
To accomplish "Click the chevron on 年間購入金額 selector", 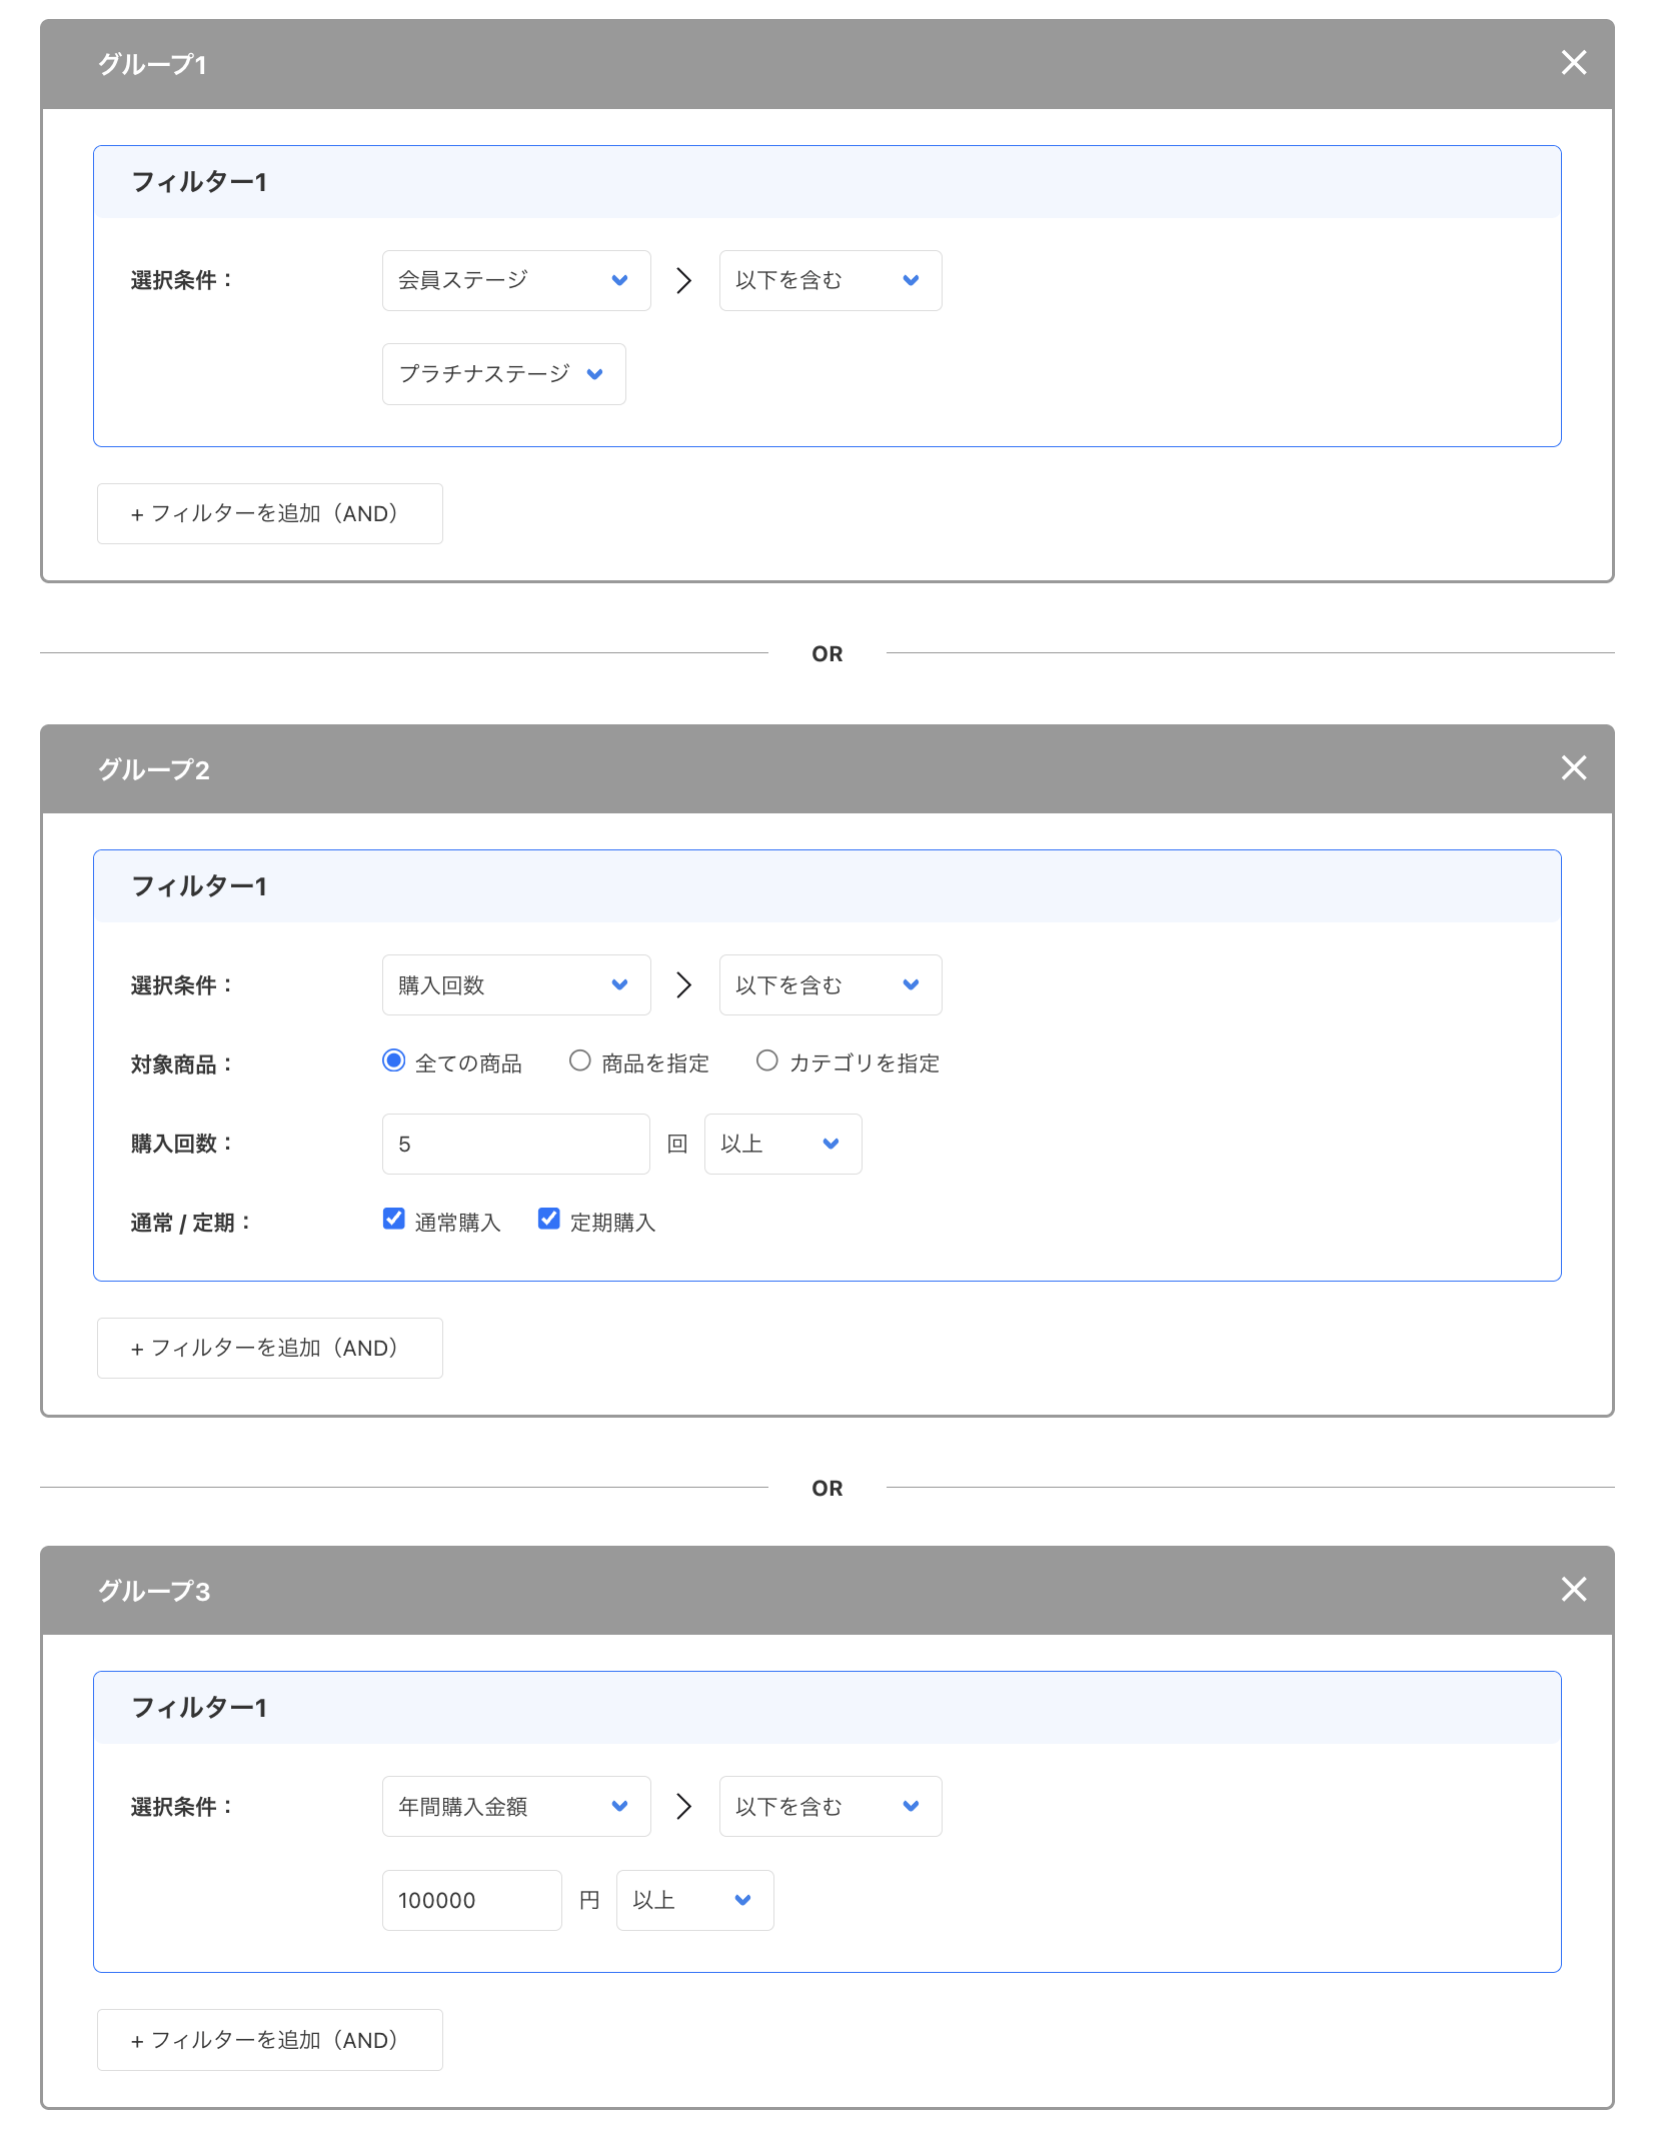I will (618, 1806).
